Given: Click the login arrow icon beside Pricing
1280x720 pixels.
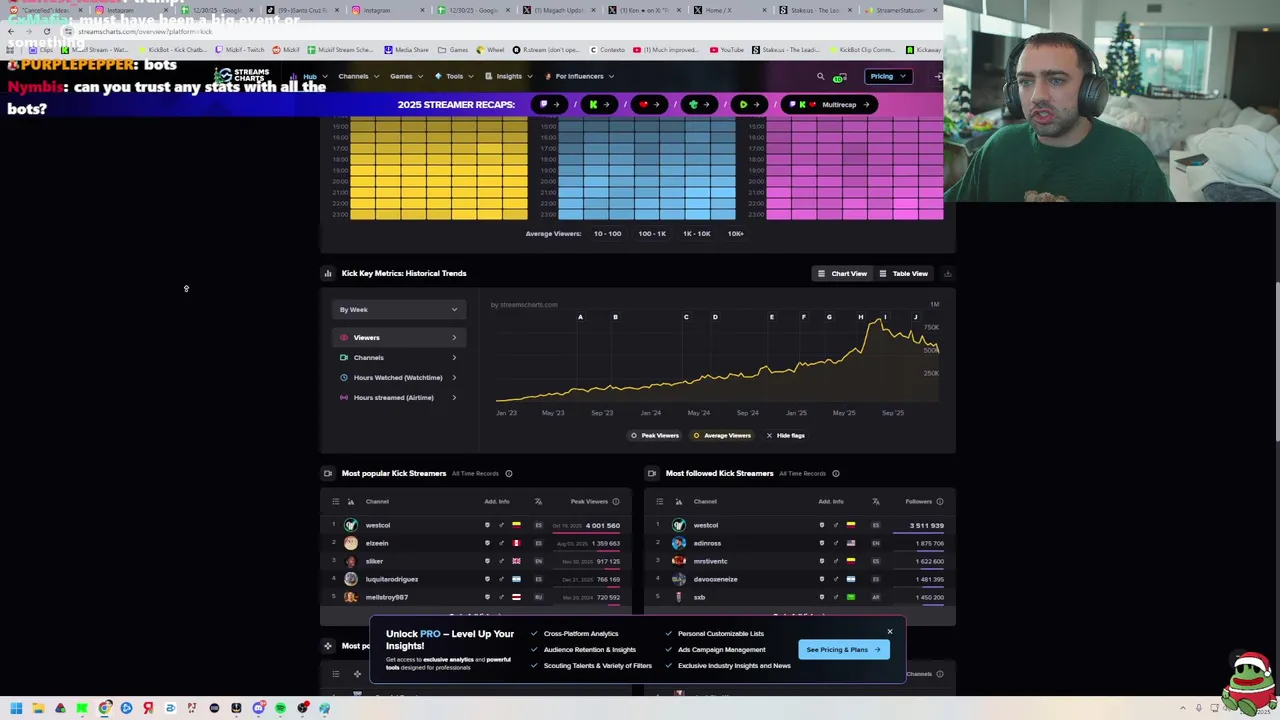Looking at the screenshot, I should tap(938, 76).
